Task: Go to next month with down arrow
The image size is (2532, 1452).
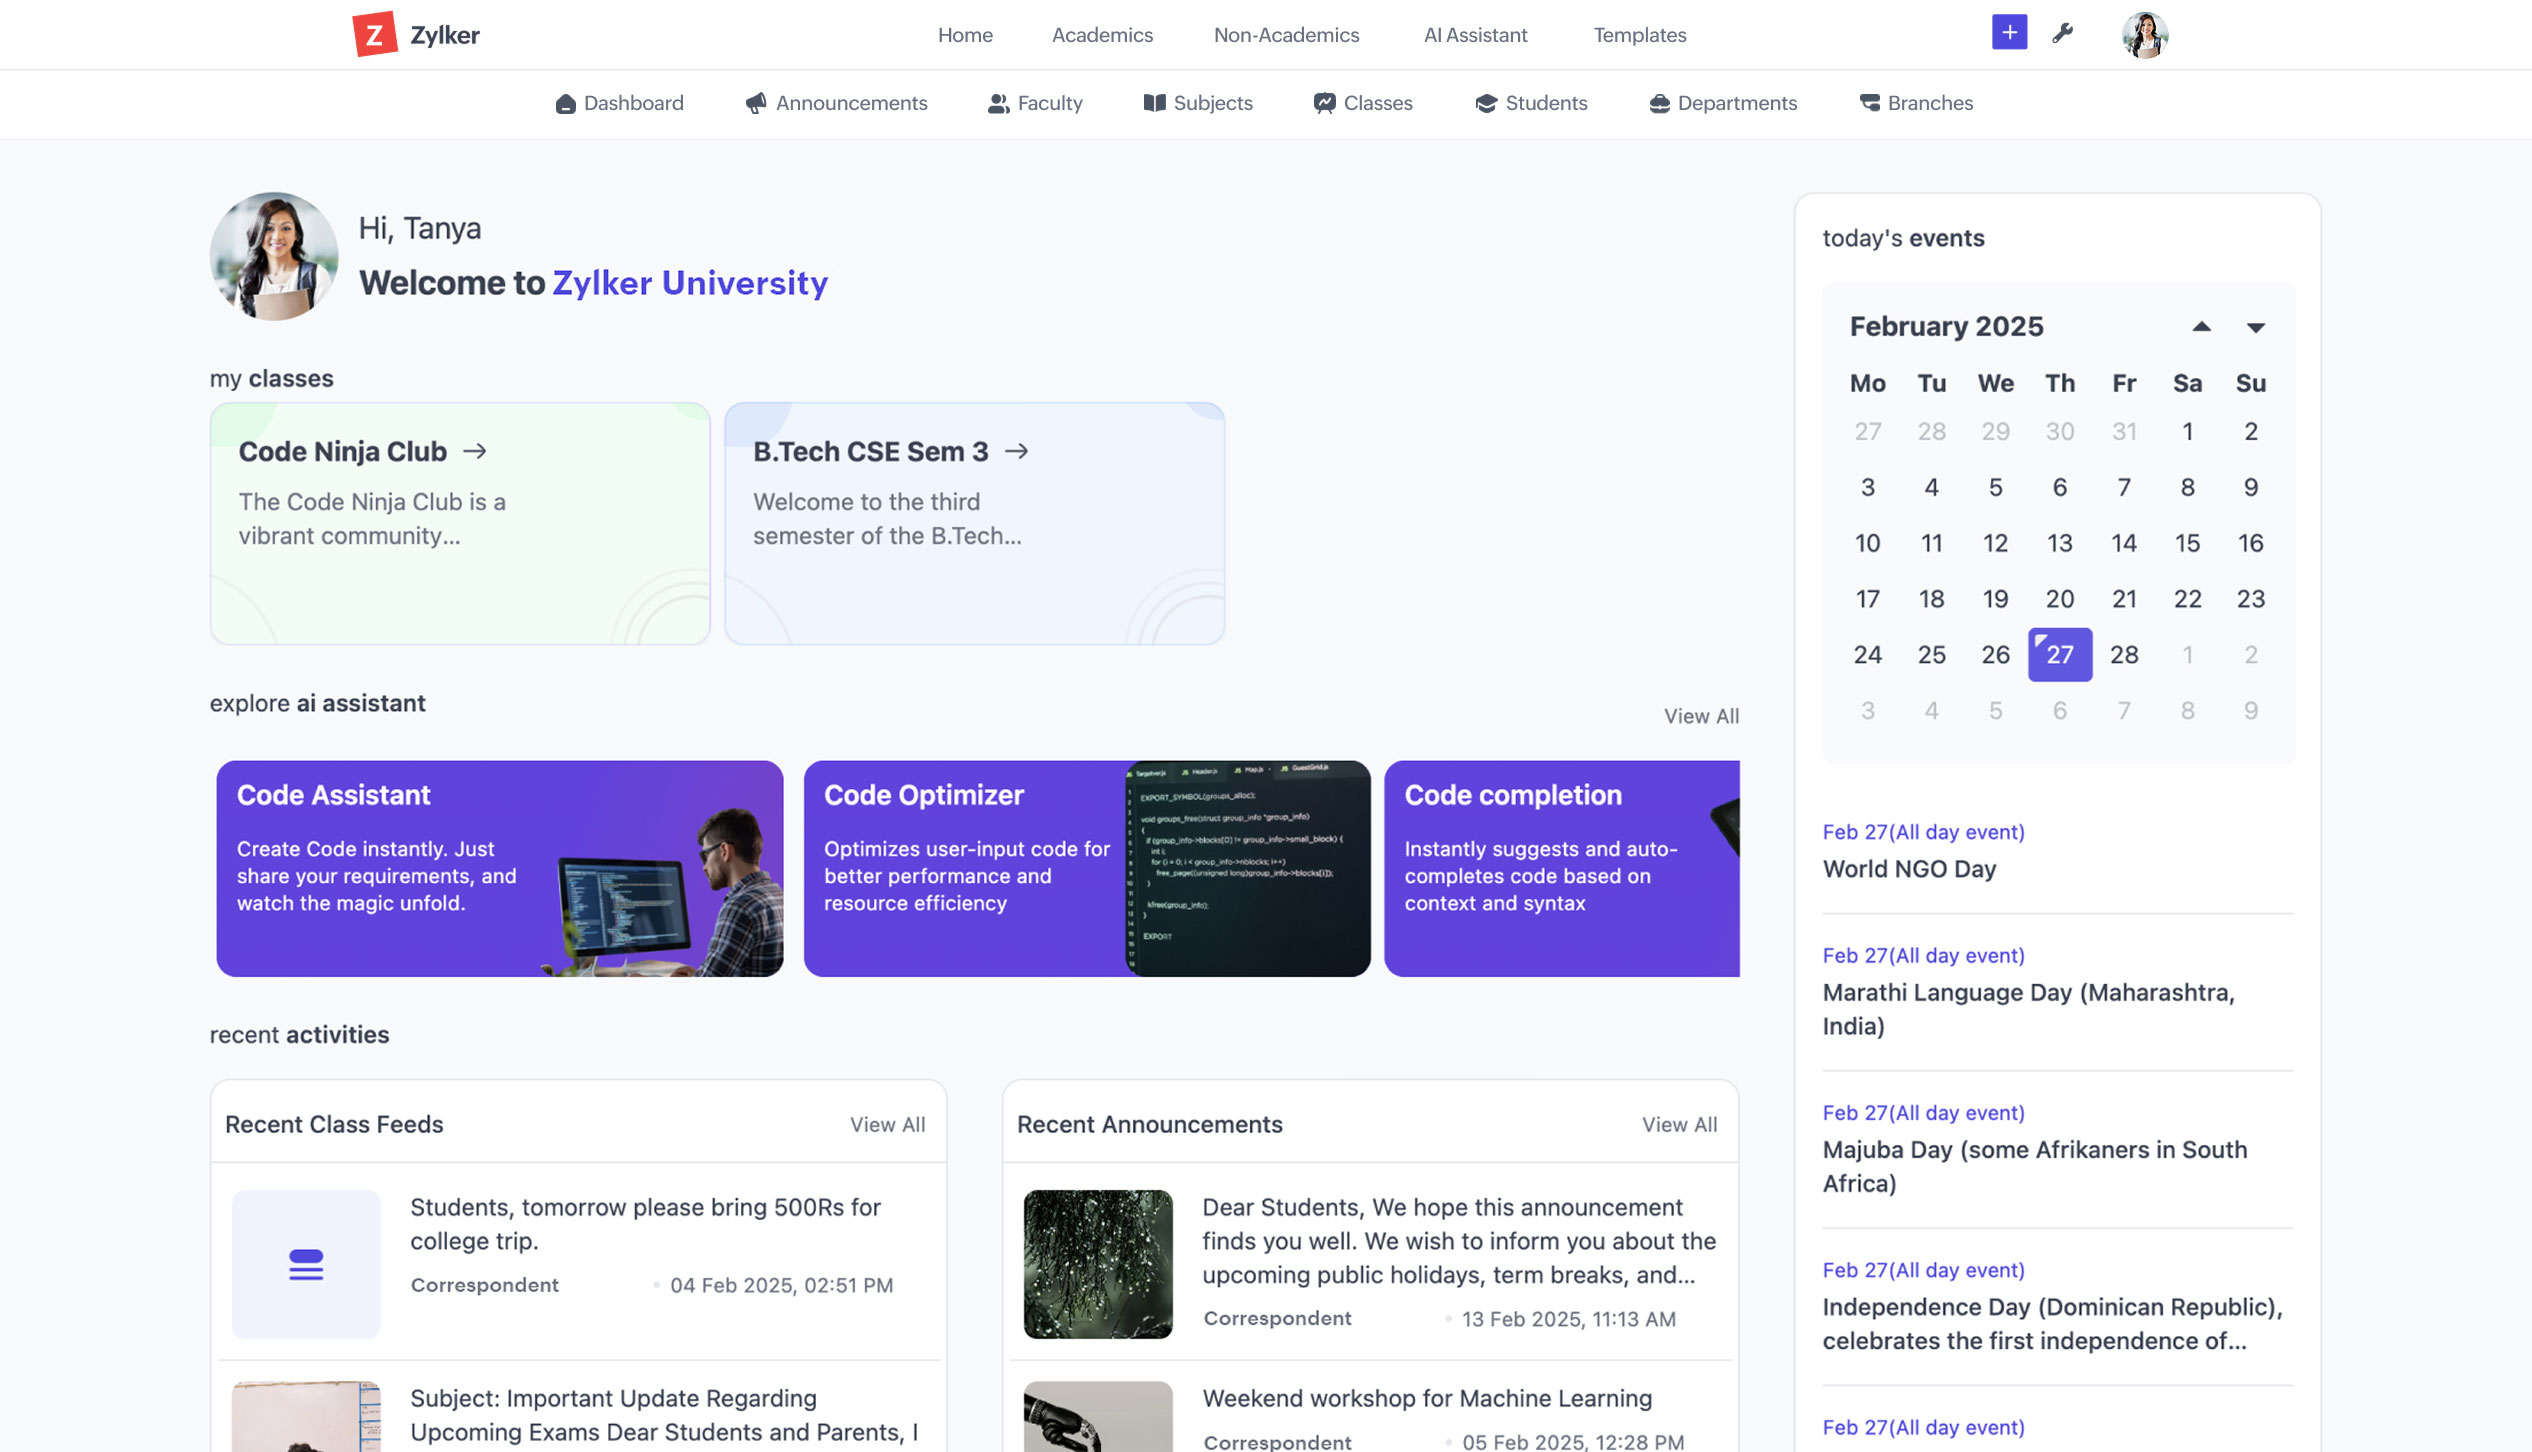Action: [2255, 327]
